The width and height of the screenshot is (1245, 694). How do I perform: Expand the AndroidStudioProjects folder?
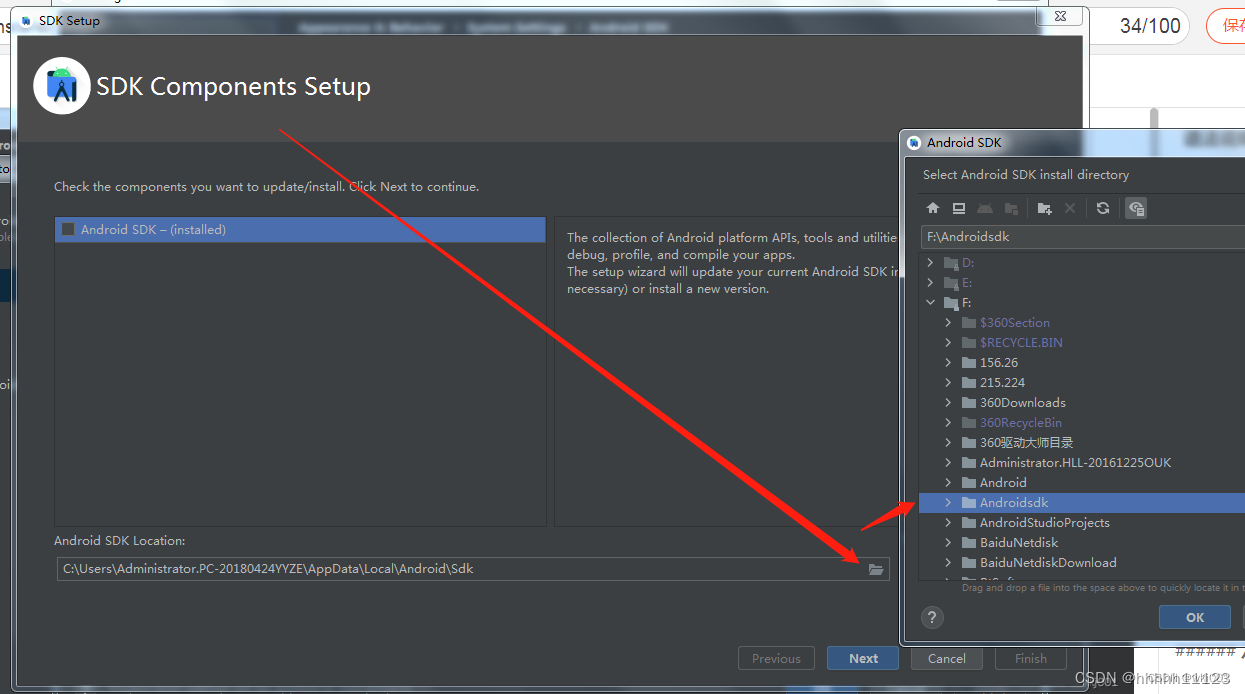[948, 523]
